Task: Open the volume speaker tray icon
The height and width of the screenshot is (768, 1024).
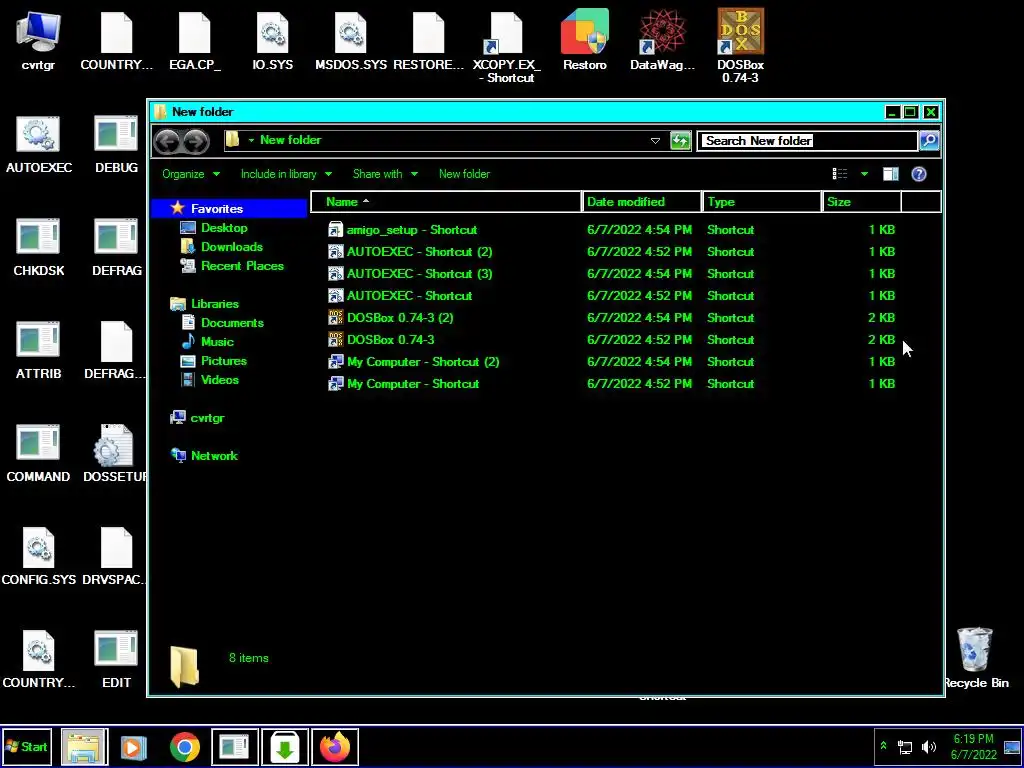Action: tap(928, 747)
